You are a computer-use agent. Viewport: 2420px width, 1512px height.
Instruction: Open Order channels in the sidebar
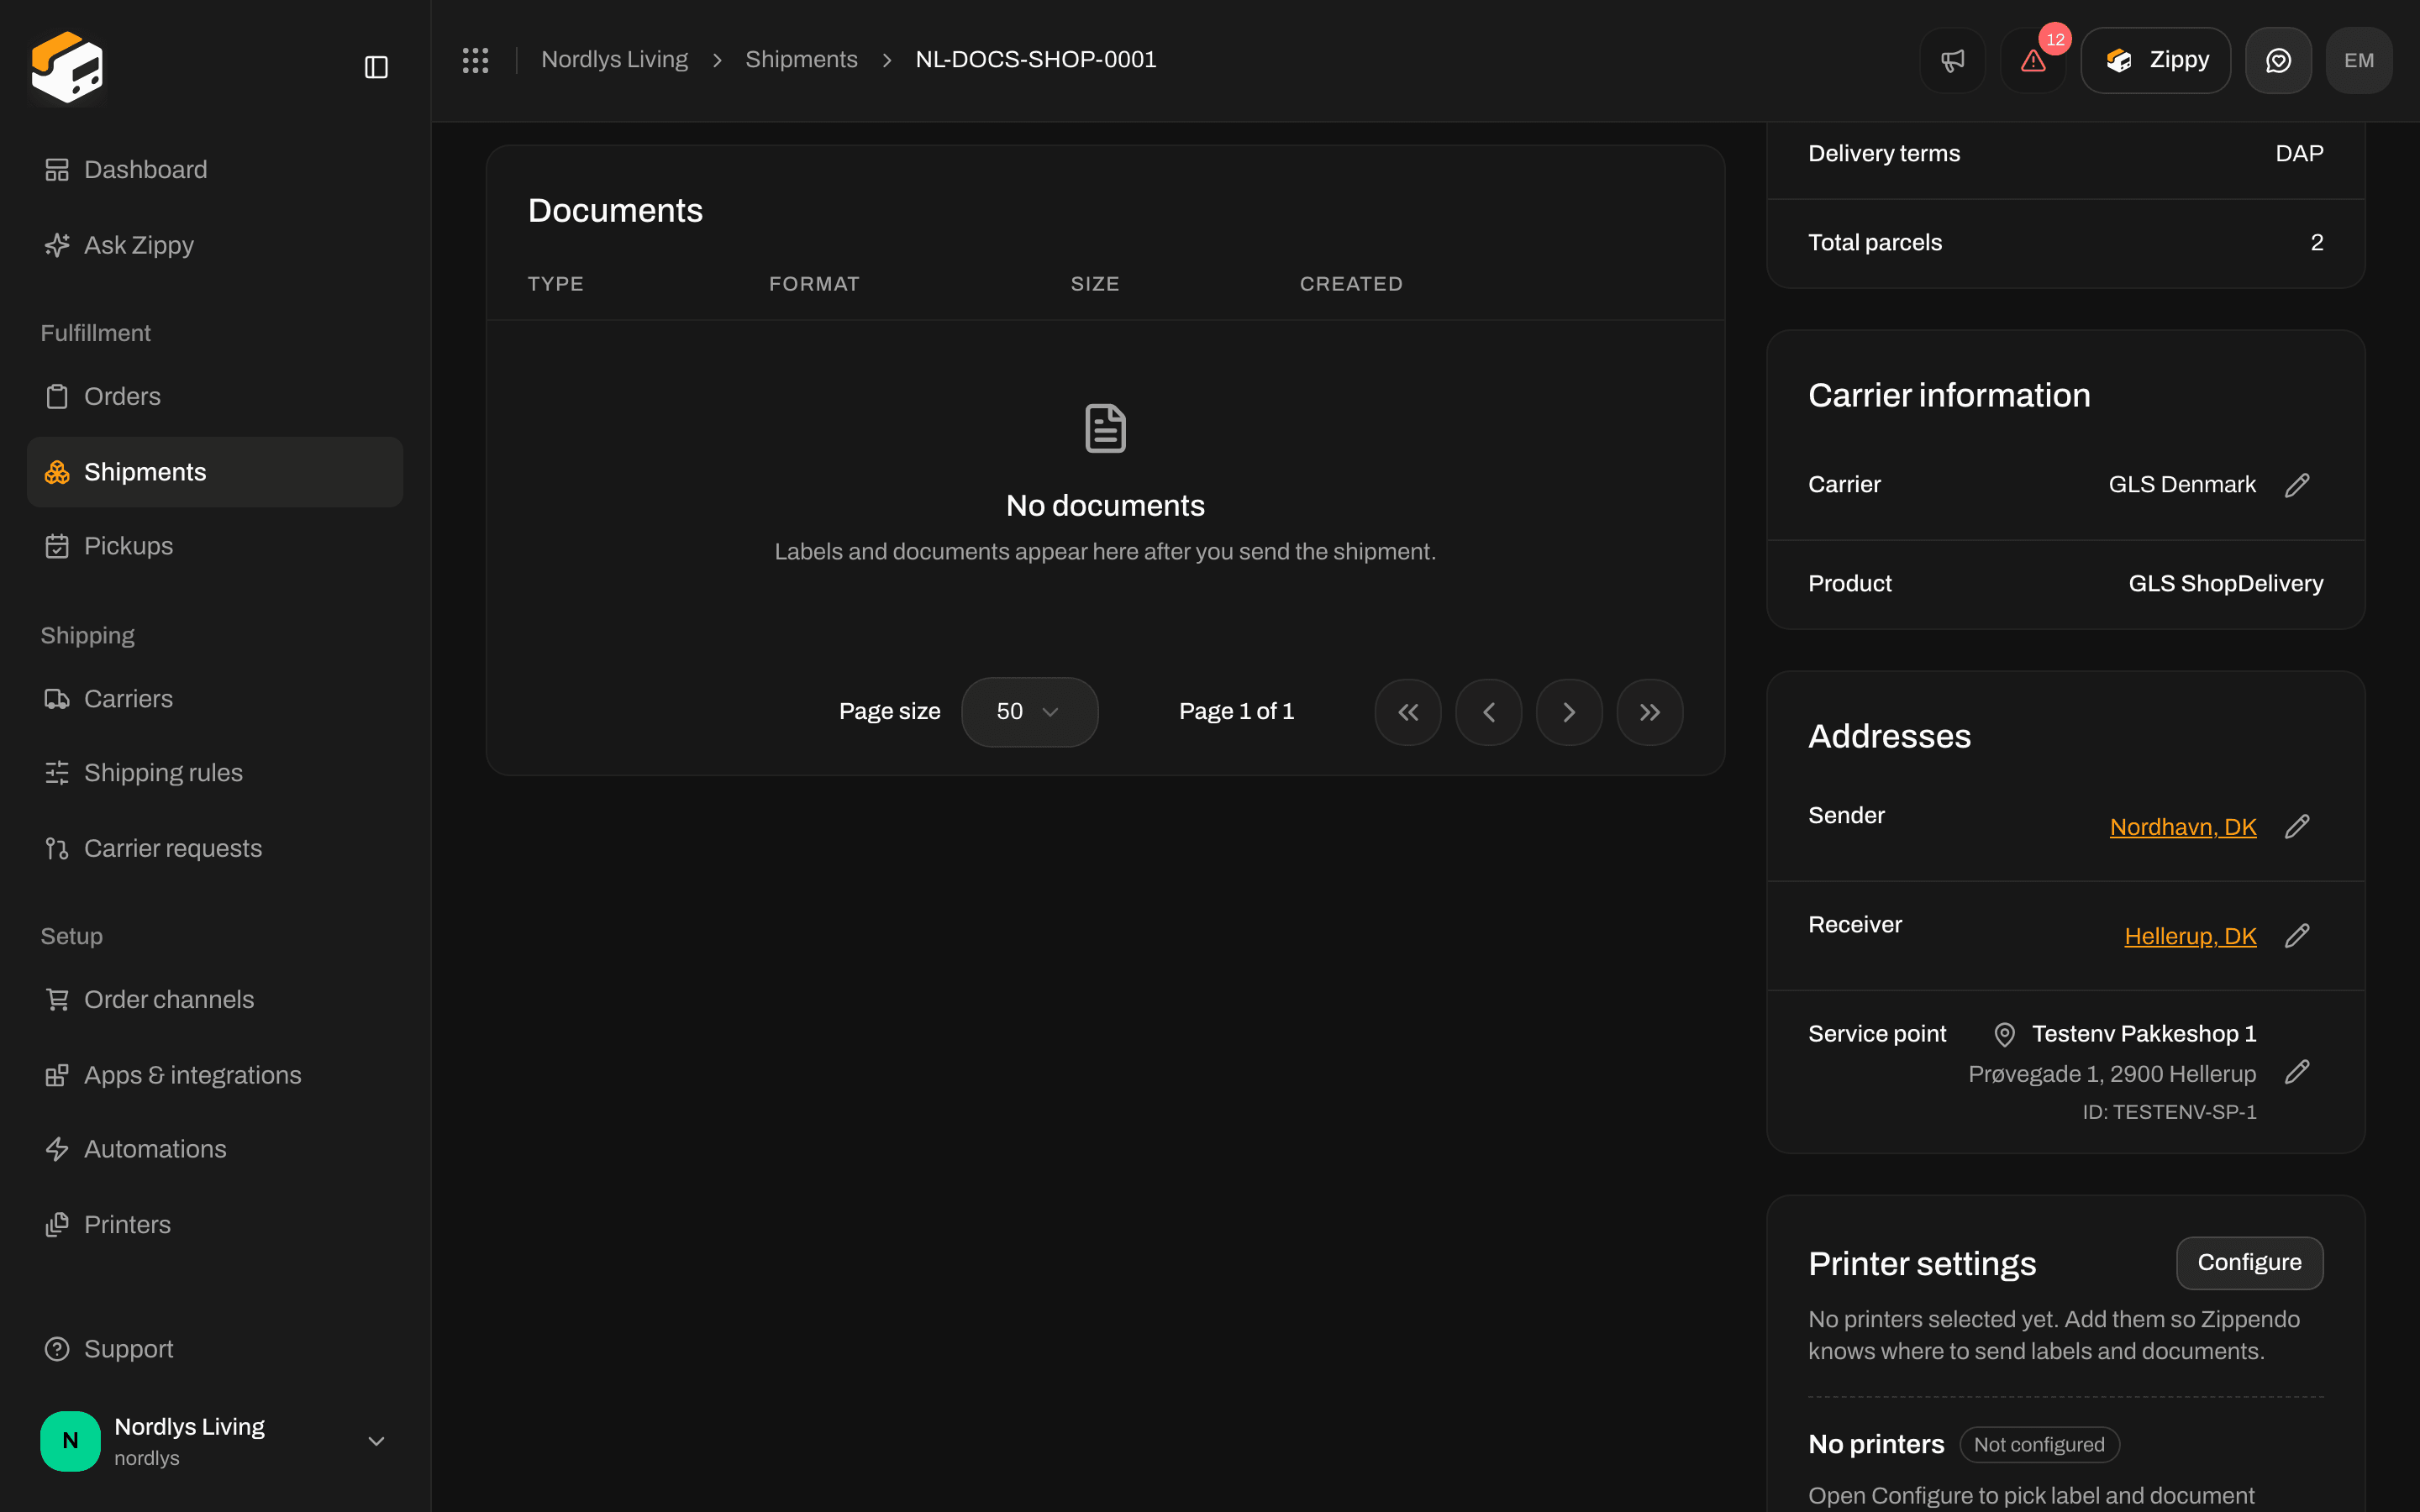tap(215, 1000)
